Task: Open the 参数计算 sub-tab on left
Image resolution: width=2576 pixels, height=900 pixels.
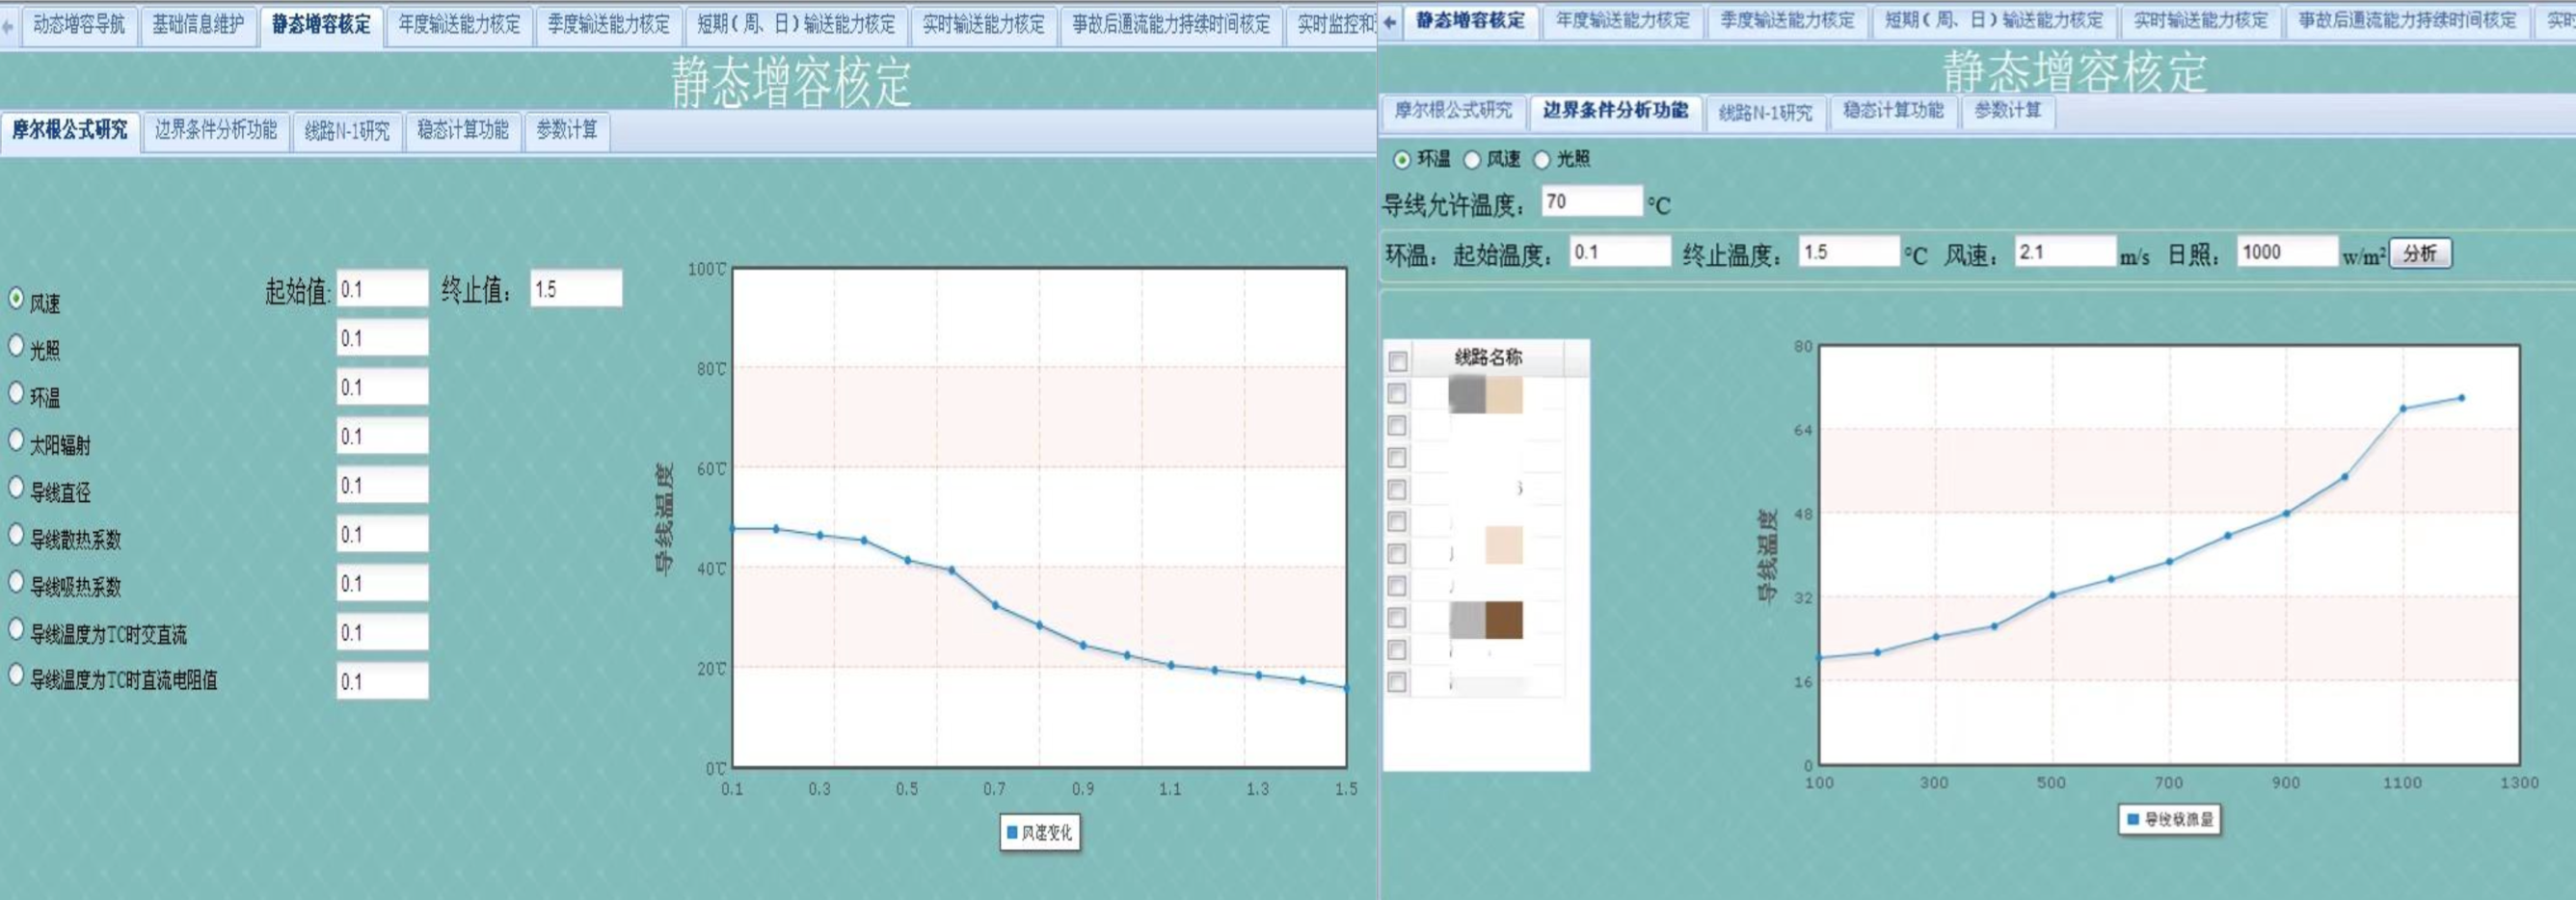Action: [x=566, y=130]
